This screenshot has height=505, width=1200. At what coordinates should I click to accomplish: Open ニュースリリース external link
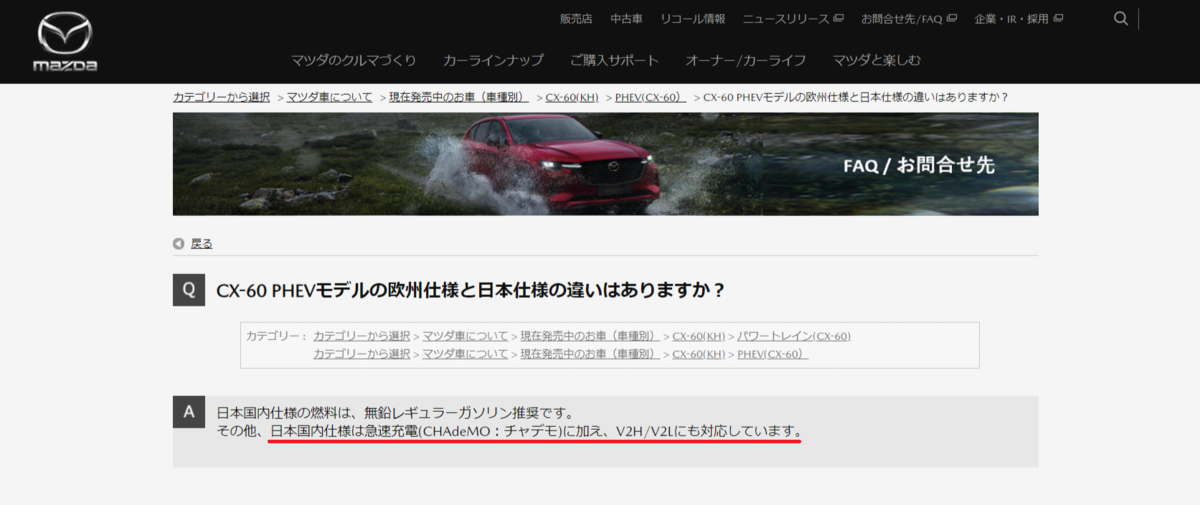793,18
